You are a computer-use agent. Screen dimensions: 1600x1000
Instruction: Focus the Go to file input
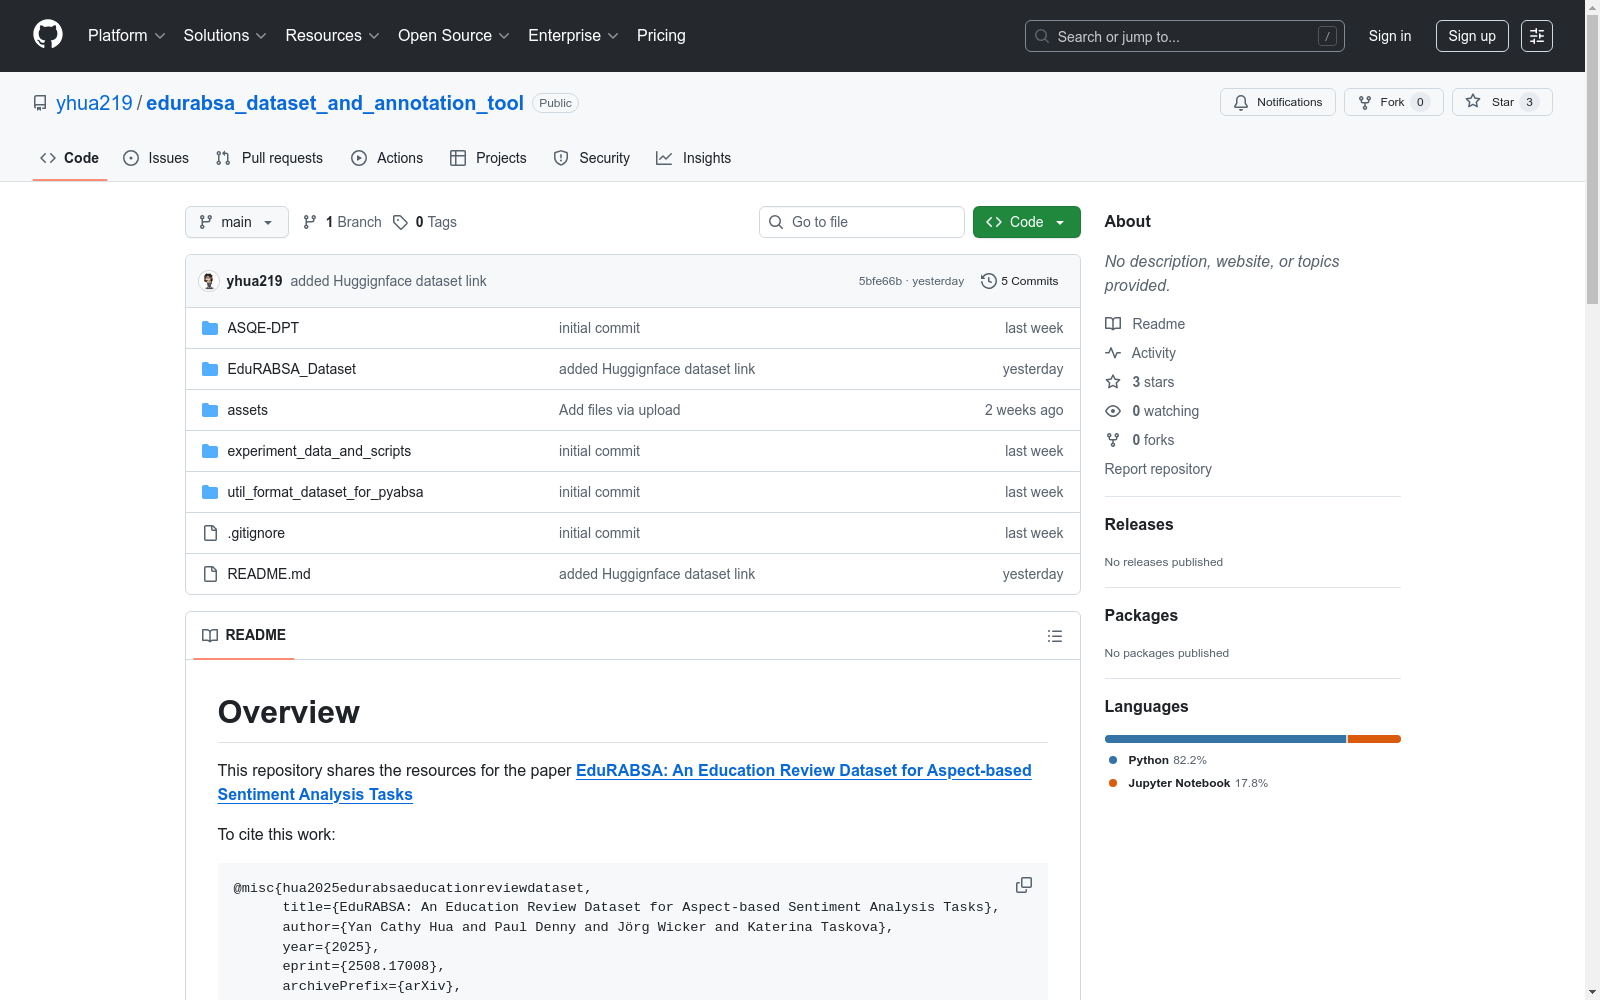coord(862,222)
